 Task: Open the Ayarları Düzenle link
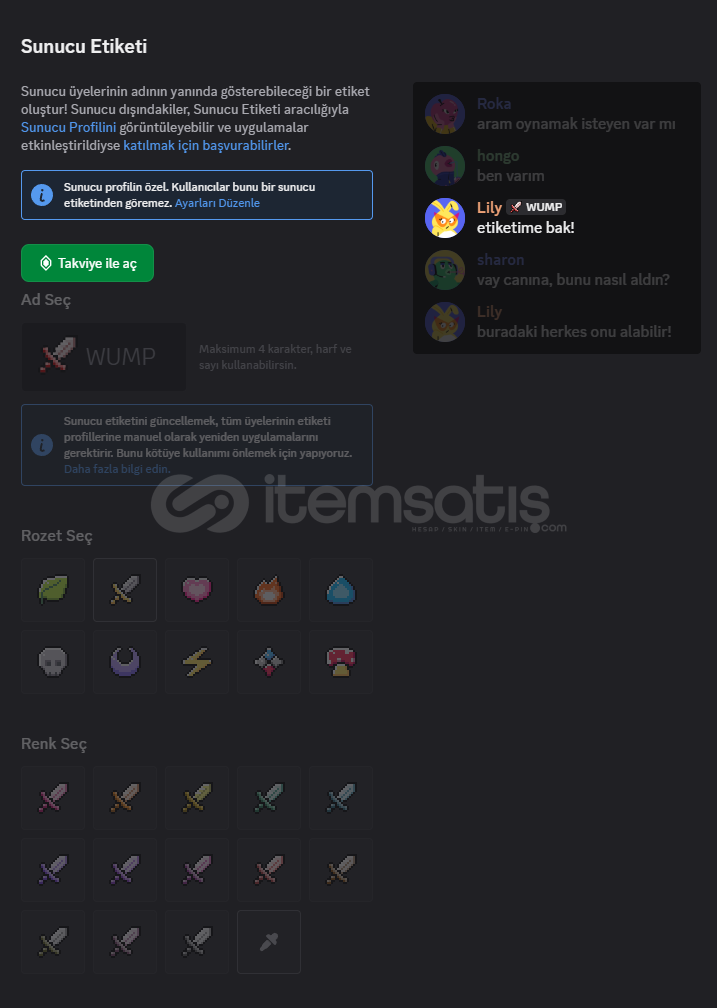coord(217,203)
